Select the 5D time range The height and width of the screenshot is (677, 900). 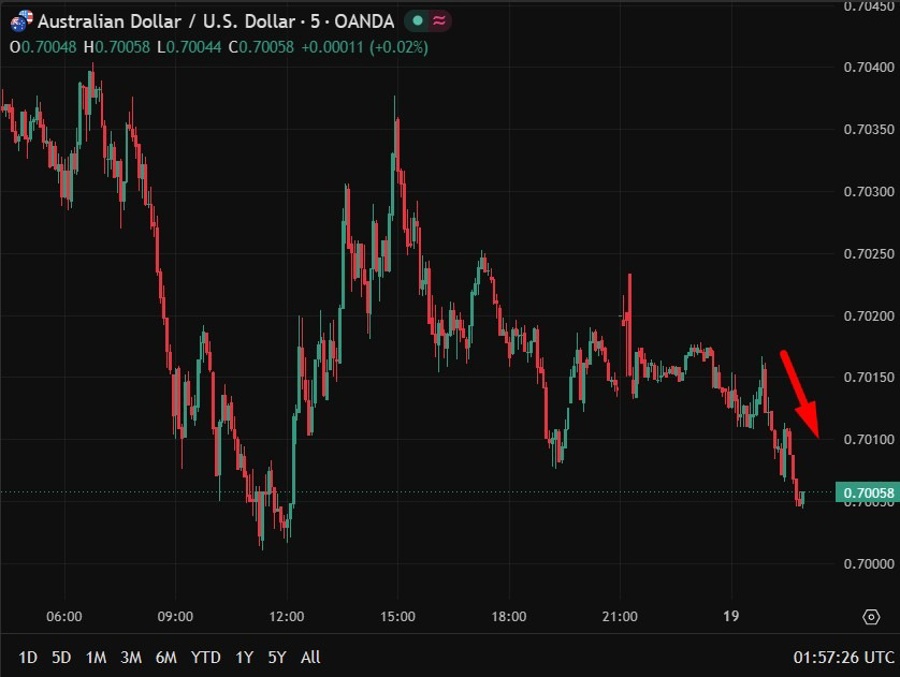point(61,657)
